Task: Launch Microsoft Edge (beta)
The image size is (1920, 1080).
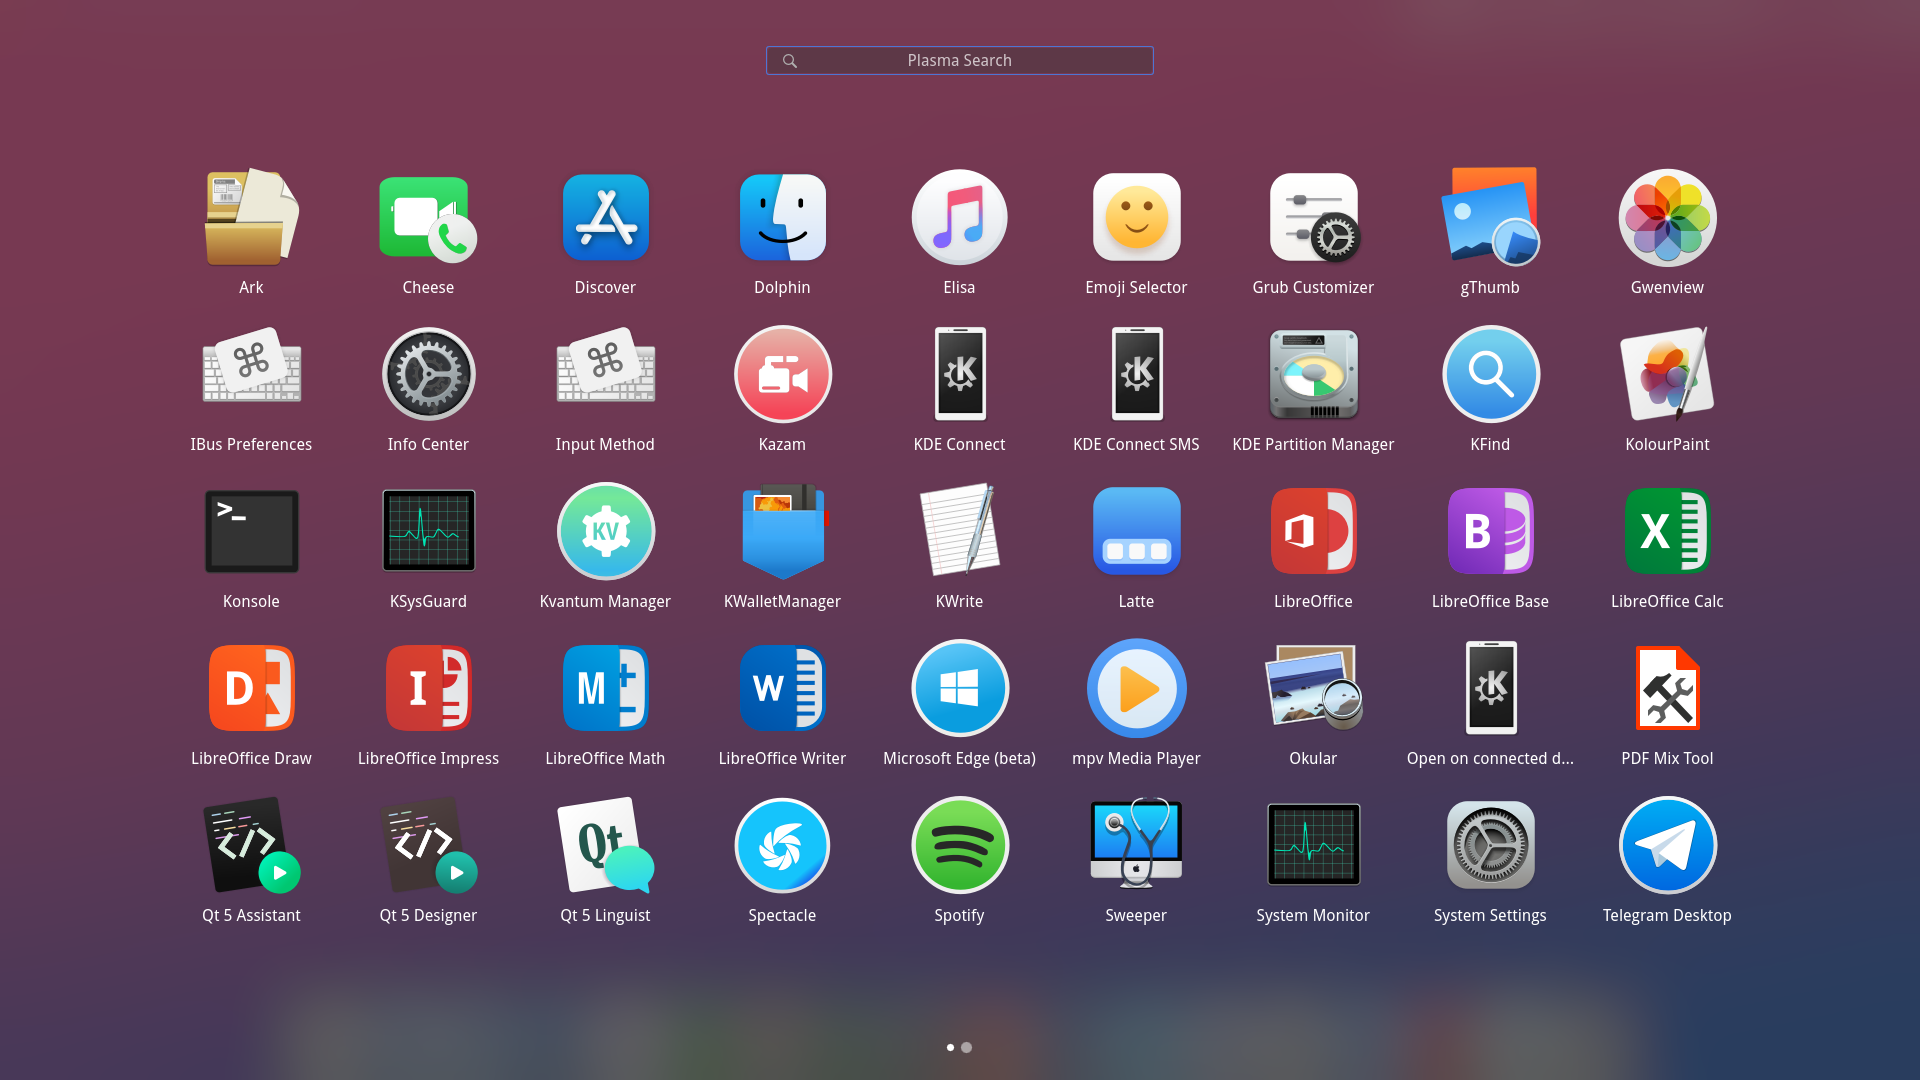Action: (x=959, y=688)
